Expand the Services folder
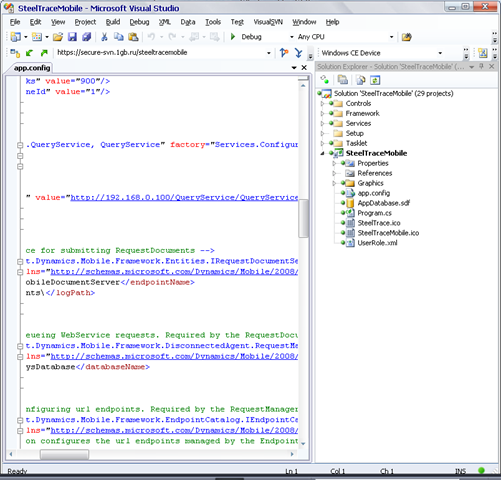This screenshot has width=501, height=480. click(322, 124)
